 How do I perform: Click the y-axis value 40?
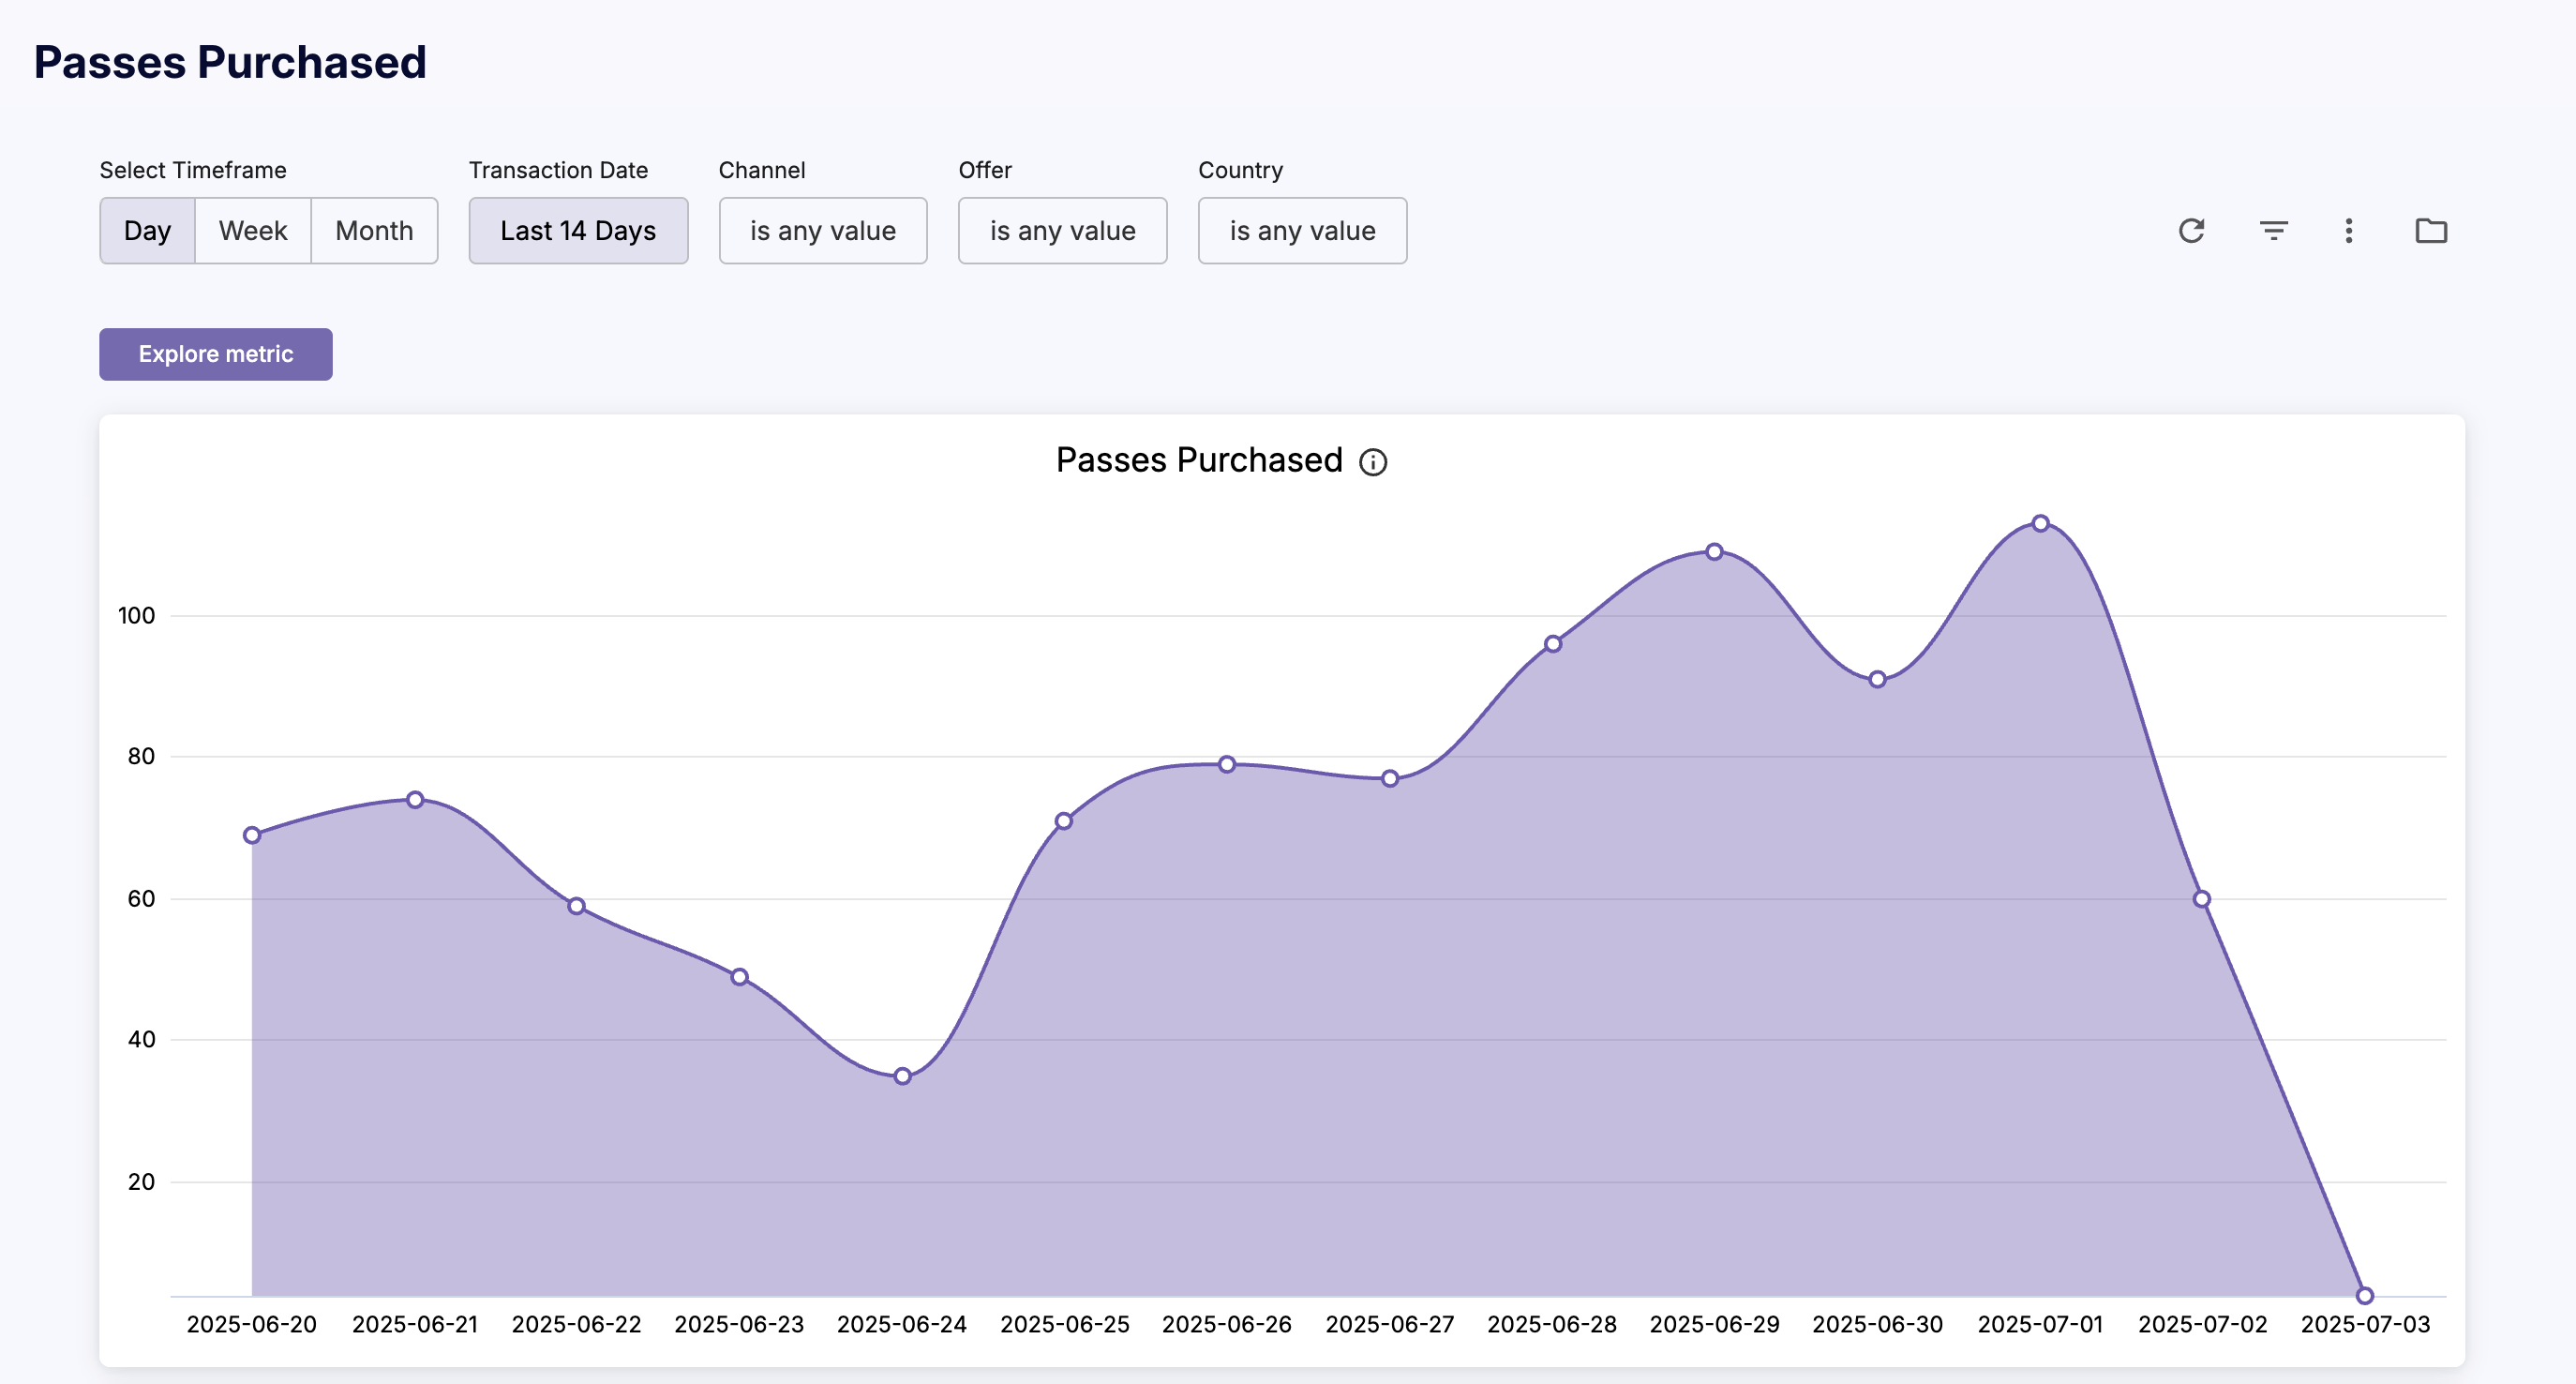tap(141, 1039)
